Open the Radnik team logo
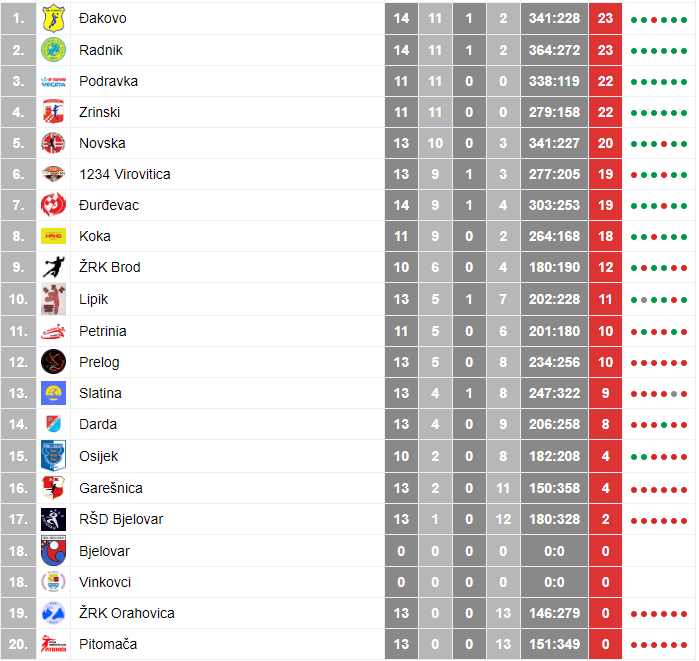The width and height of the screenshot is (699, 661). 53,49
